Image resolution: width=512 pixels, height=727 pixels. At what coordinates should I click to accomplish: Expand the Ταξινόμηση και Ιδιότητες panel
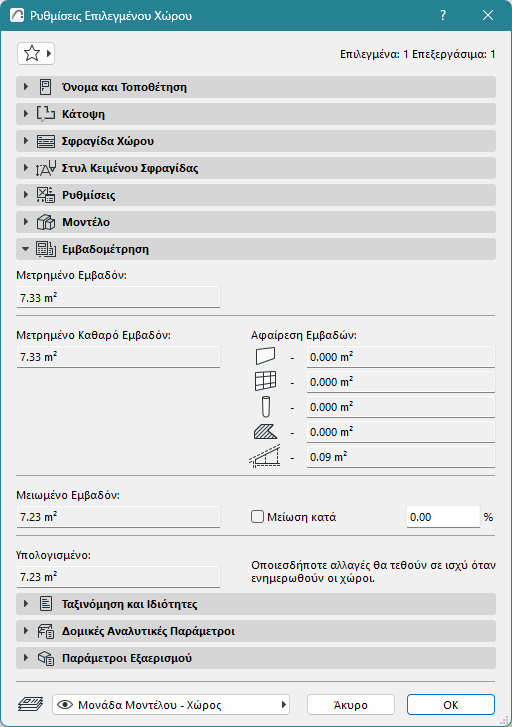pos(26,604)
